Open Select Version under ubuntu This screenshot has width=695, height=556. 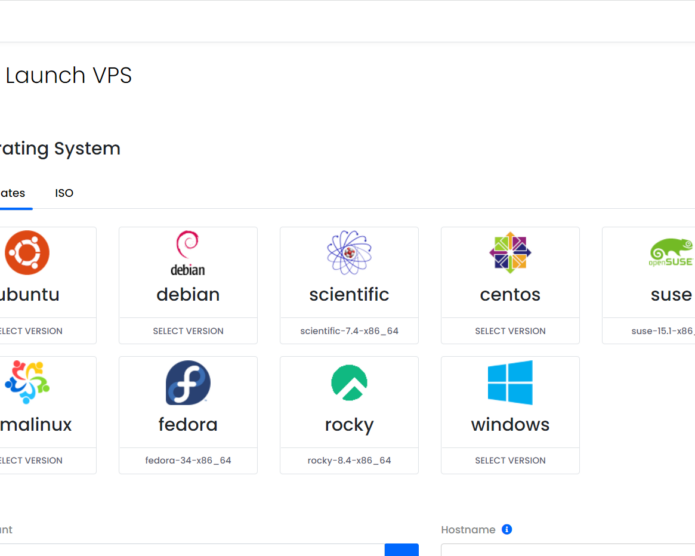(31, 331)
